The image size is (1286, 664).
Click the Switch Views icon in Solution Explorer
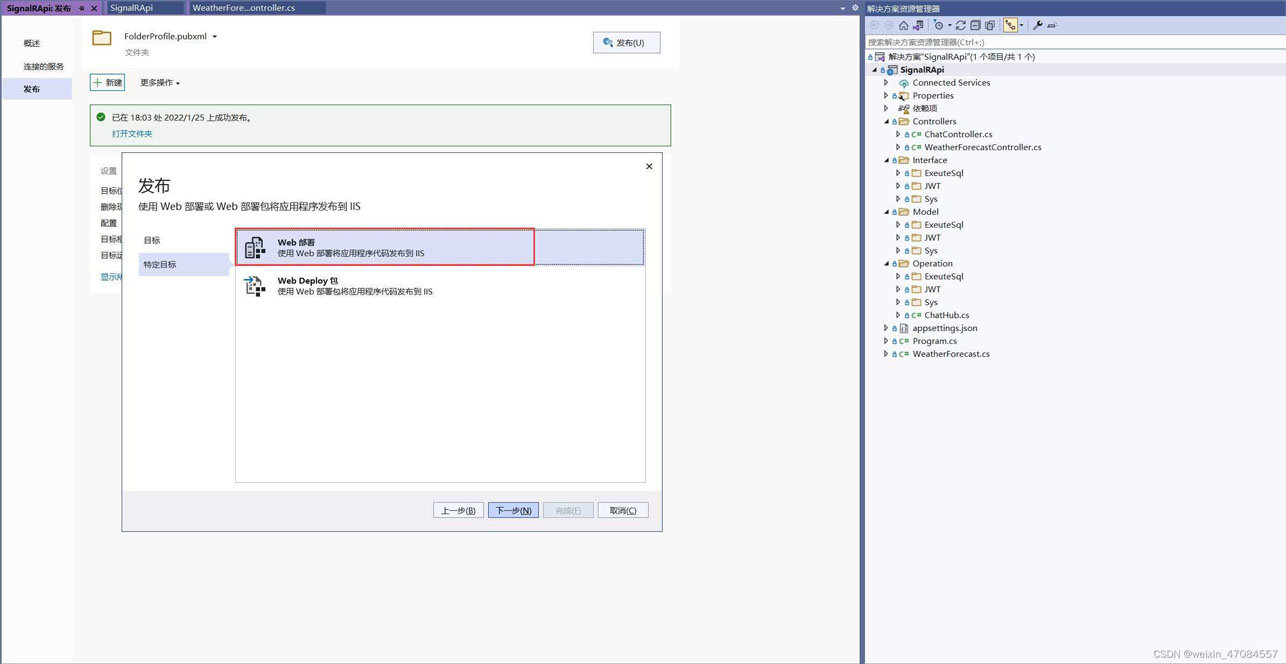[918, 25]
